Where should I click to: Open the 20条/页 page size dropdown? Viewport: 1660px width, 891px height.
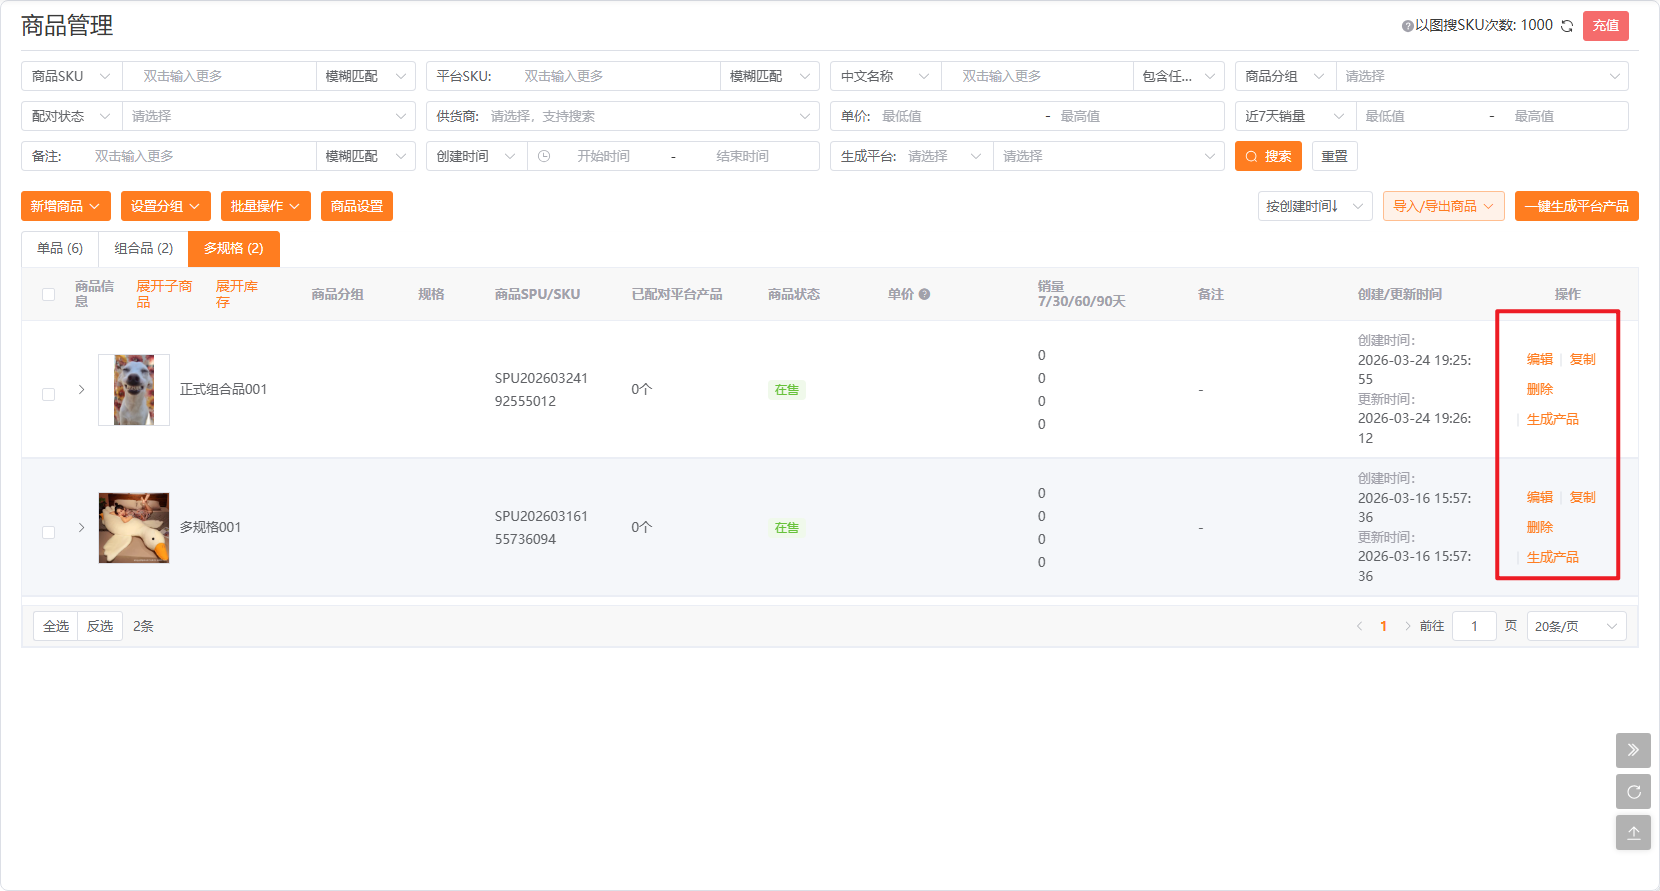click(1576, 626)
